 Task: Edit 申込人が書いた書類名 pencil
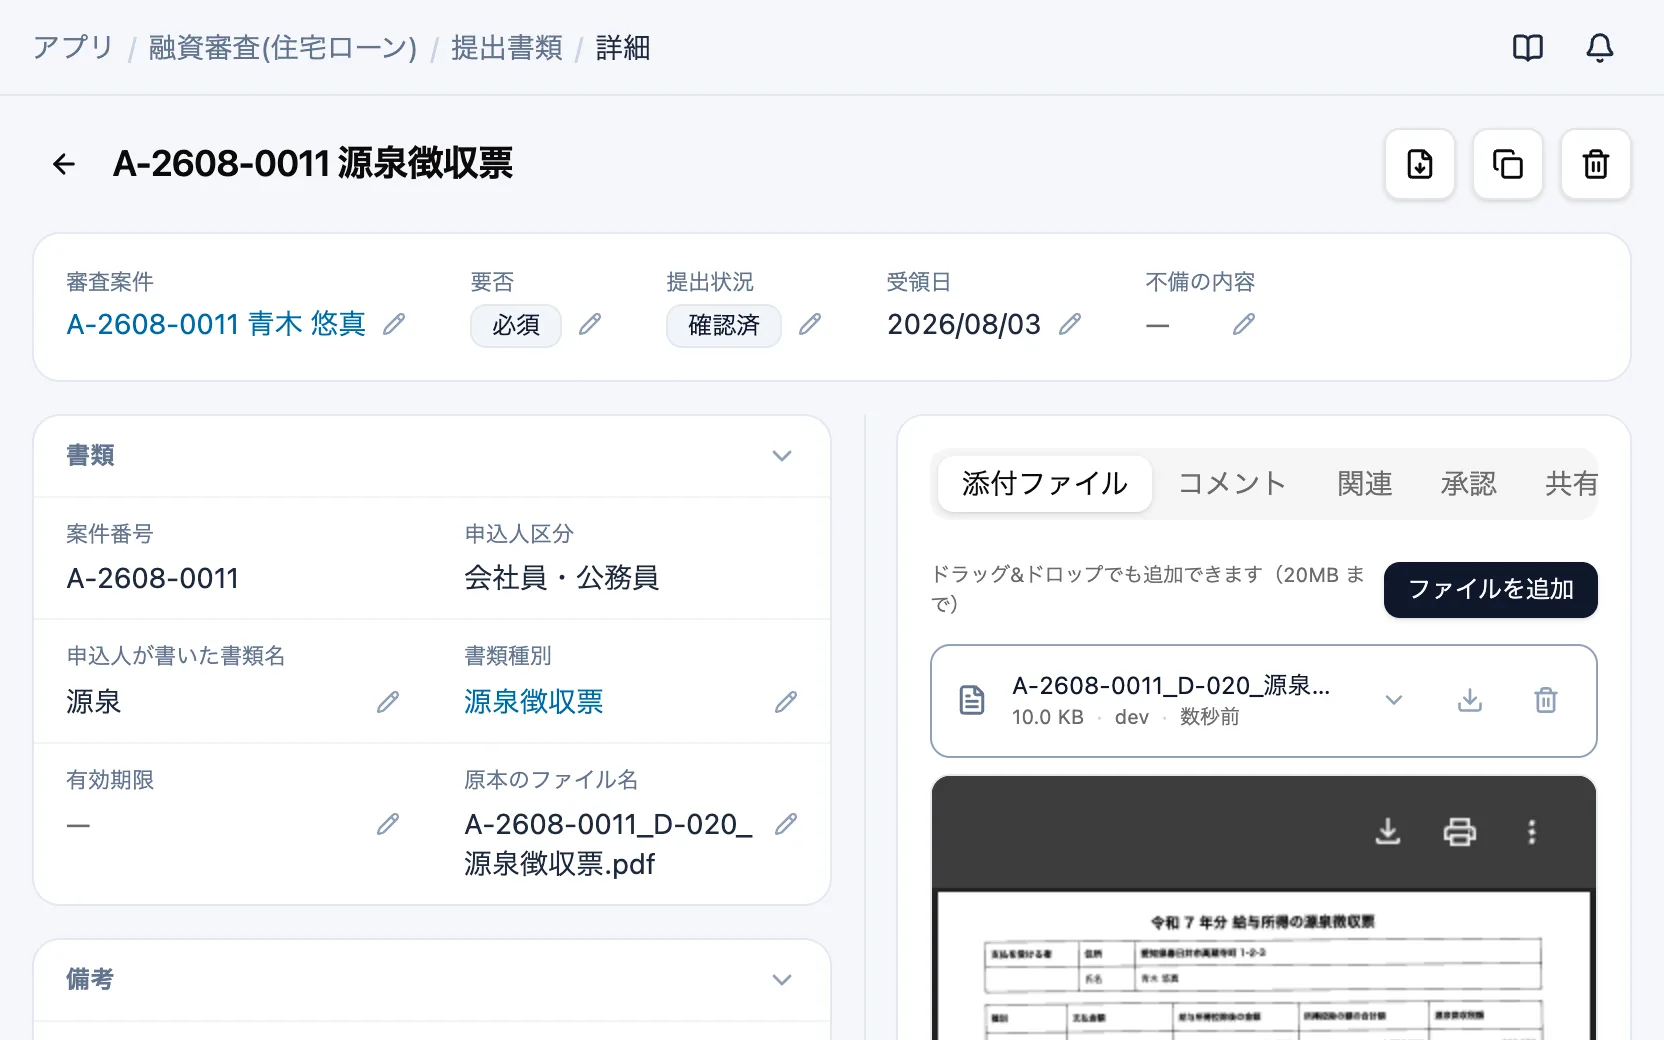(x=388, y=702)
